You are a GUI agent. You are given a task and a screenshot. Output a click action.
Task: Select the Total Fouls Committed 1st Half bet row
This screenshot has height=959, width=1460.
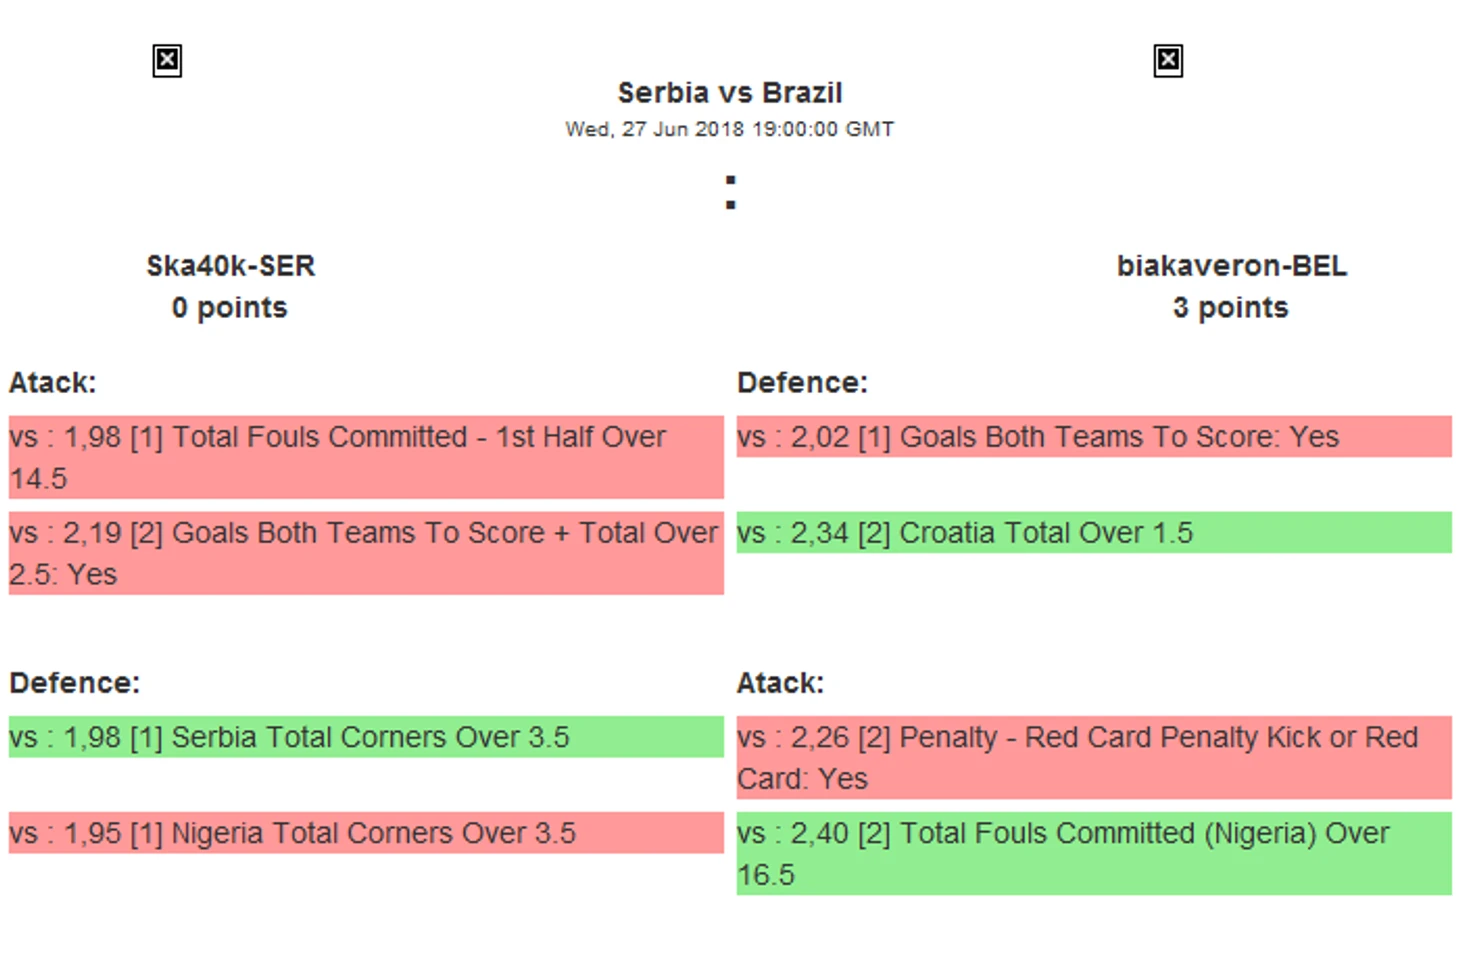[x=365, y=457]
